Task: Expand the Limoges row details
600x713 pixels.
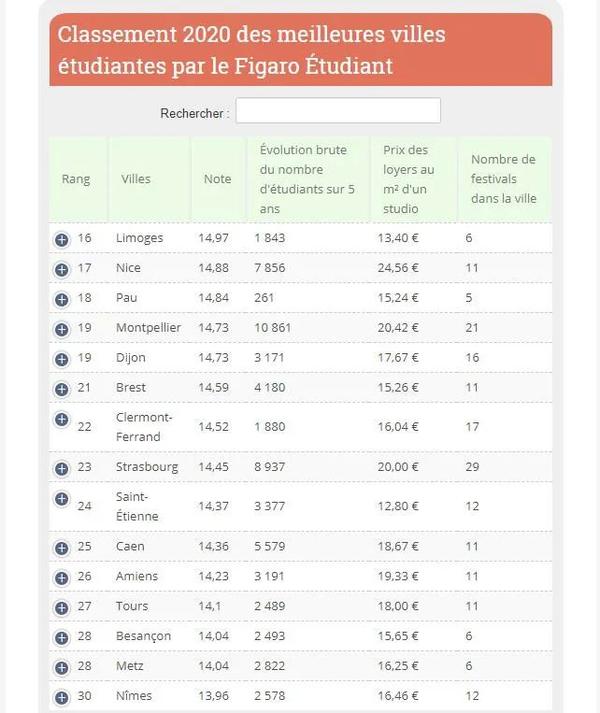Action: [x=61, y=239]
